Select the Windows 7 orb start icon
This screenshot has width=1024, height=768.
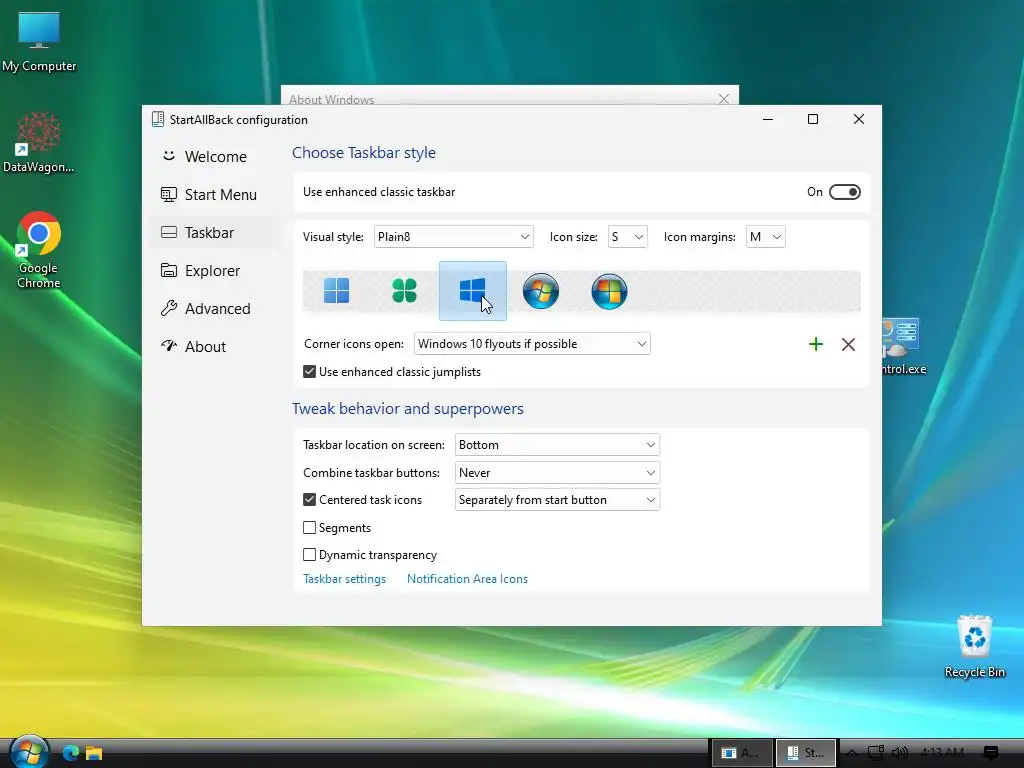coord(541,291)
